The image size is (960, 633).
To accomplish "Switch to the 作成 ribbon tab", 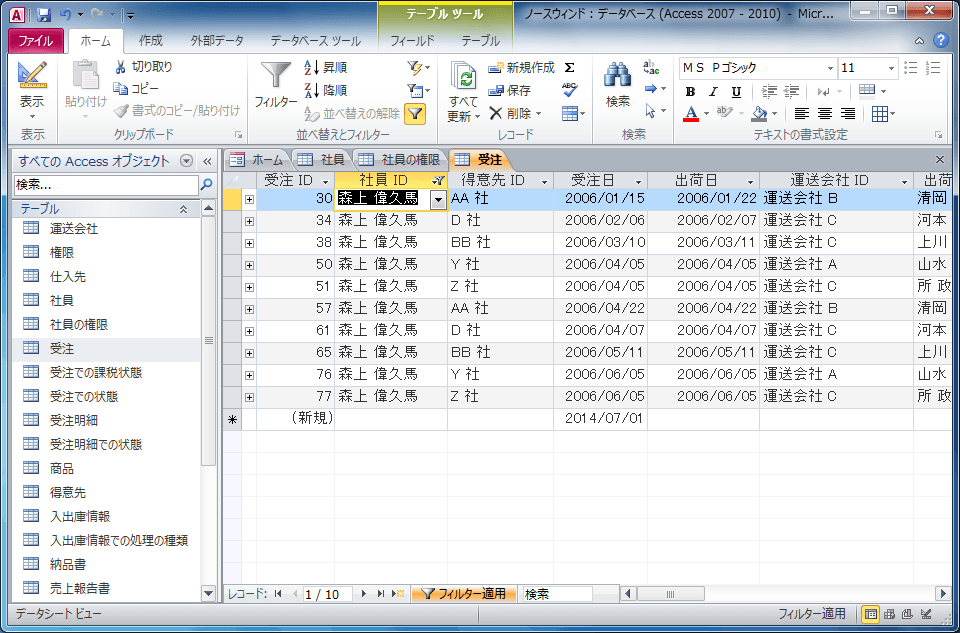I will [x=151, y=40].
